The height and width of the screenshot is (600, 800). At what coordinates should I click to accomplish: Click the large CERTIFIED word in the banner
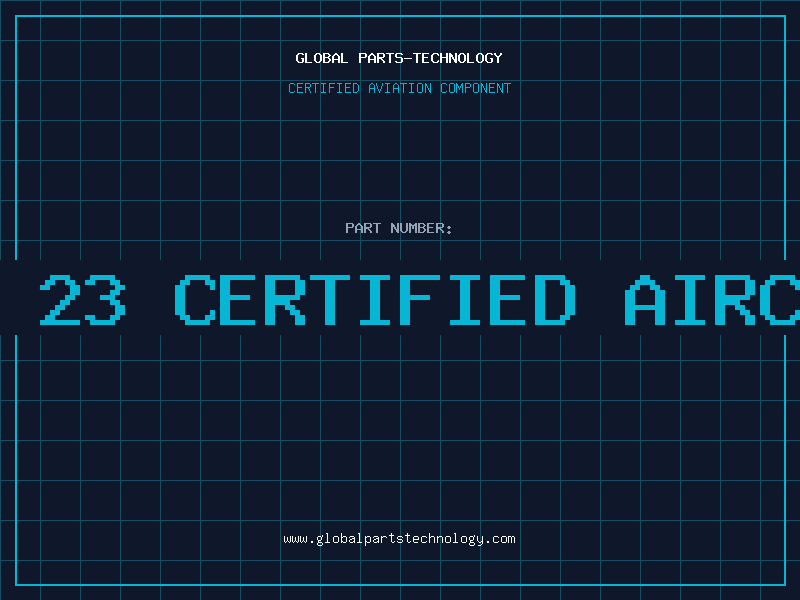(x=376, y=299)
